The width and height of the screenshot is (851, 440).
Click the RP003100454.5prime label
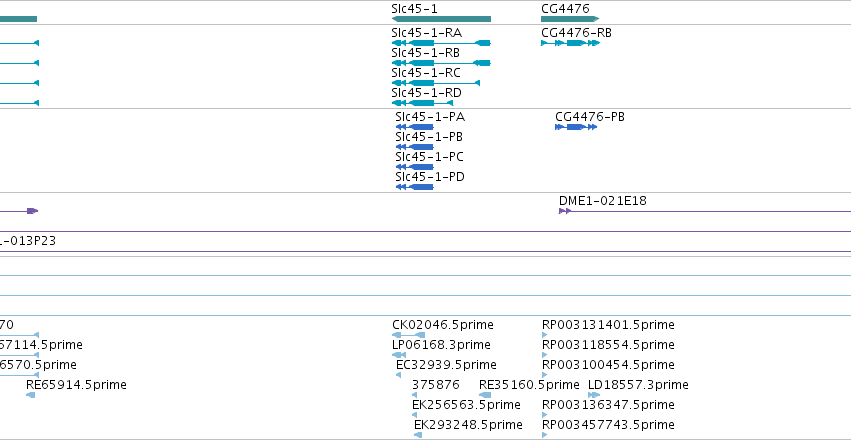pyautogui.click(x=608, y=365)
